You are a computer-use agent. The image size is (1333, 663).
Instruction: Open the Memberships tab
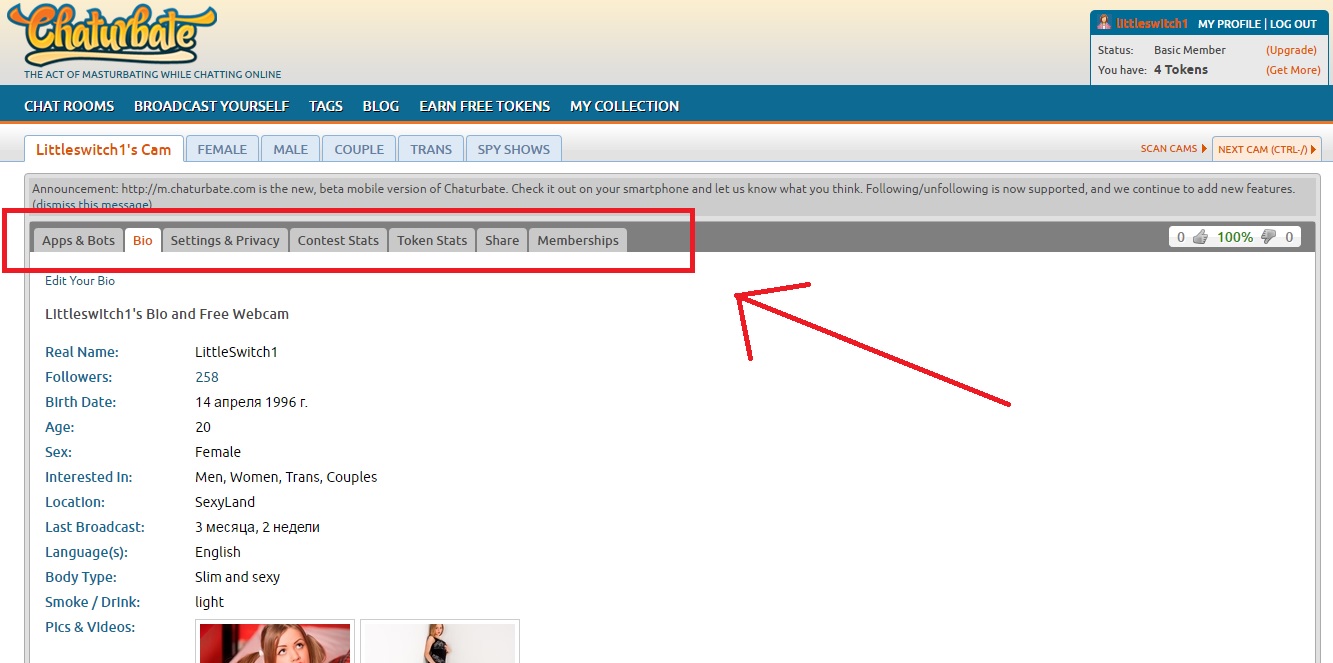click(578, 240)
